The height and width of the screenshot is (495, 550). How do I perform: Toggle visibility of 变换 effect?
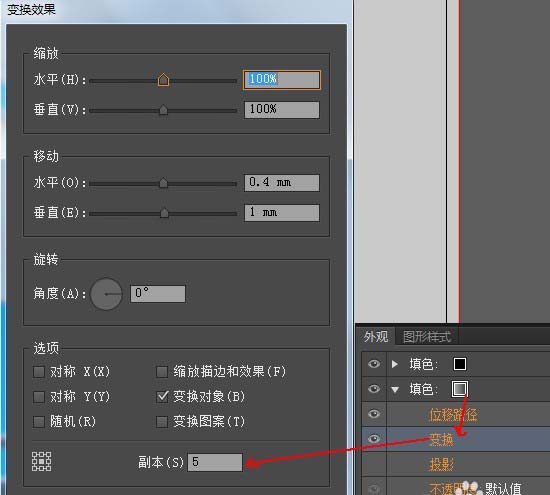coord(374,439)
